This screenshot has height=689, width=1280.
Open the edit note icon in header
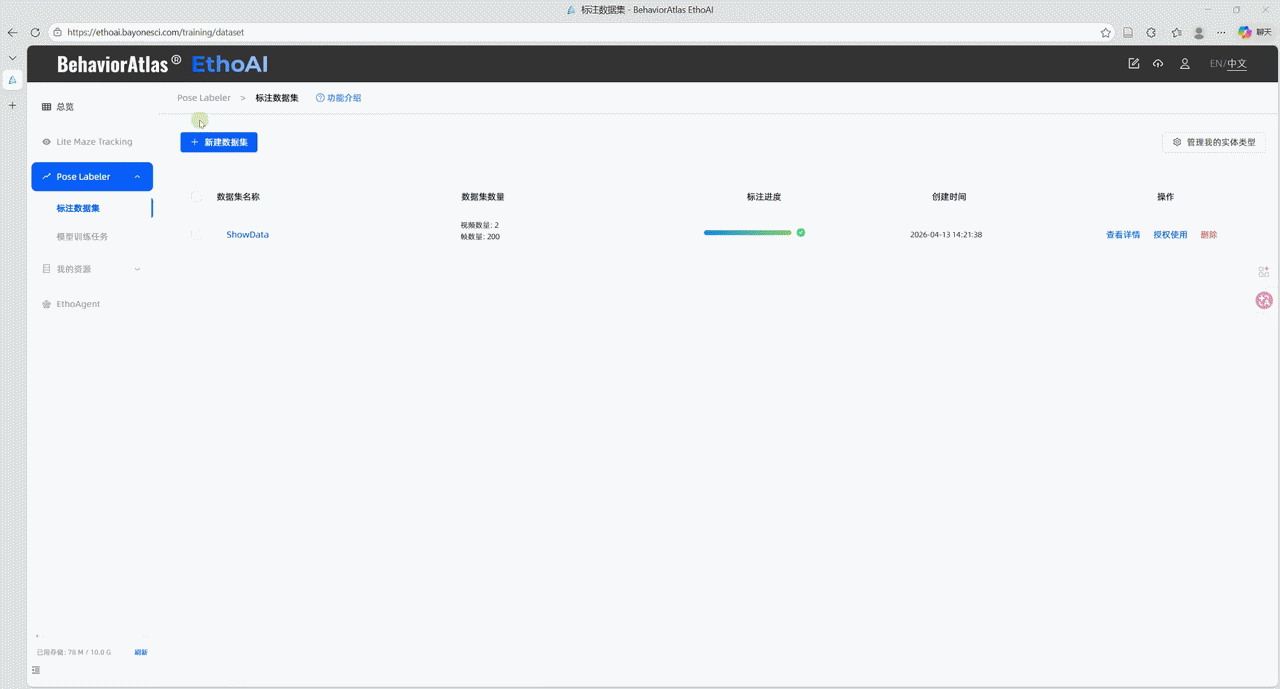1133,64
